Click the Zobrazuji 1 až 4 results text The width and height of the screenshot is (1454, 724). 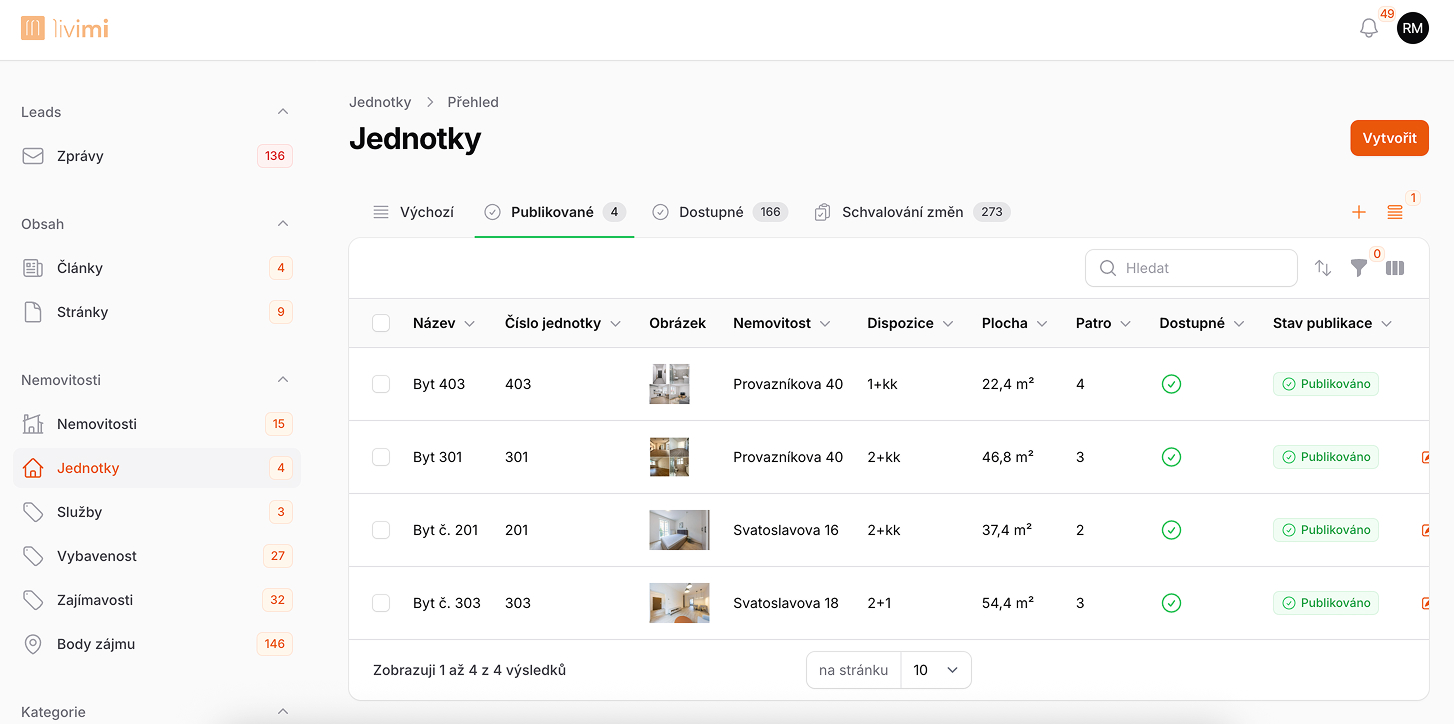pyautogui.click(x=469, y=670)
